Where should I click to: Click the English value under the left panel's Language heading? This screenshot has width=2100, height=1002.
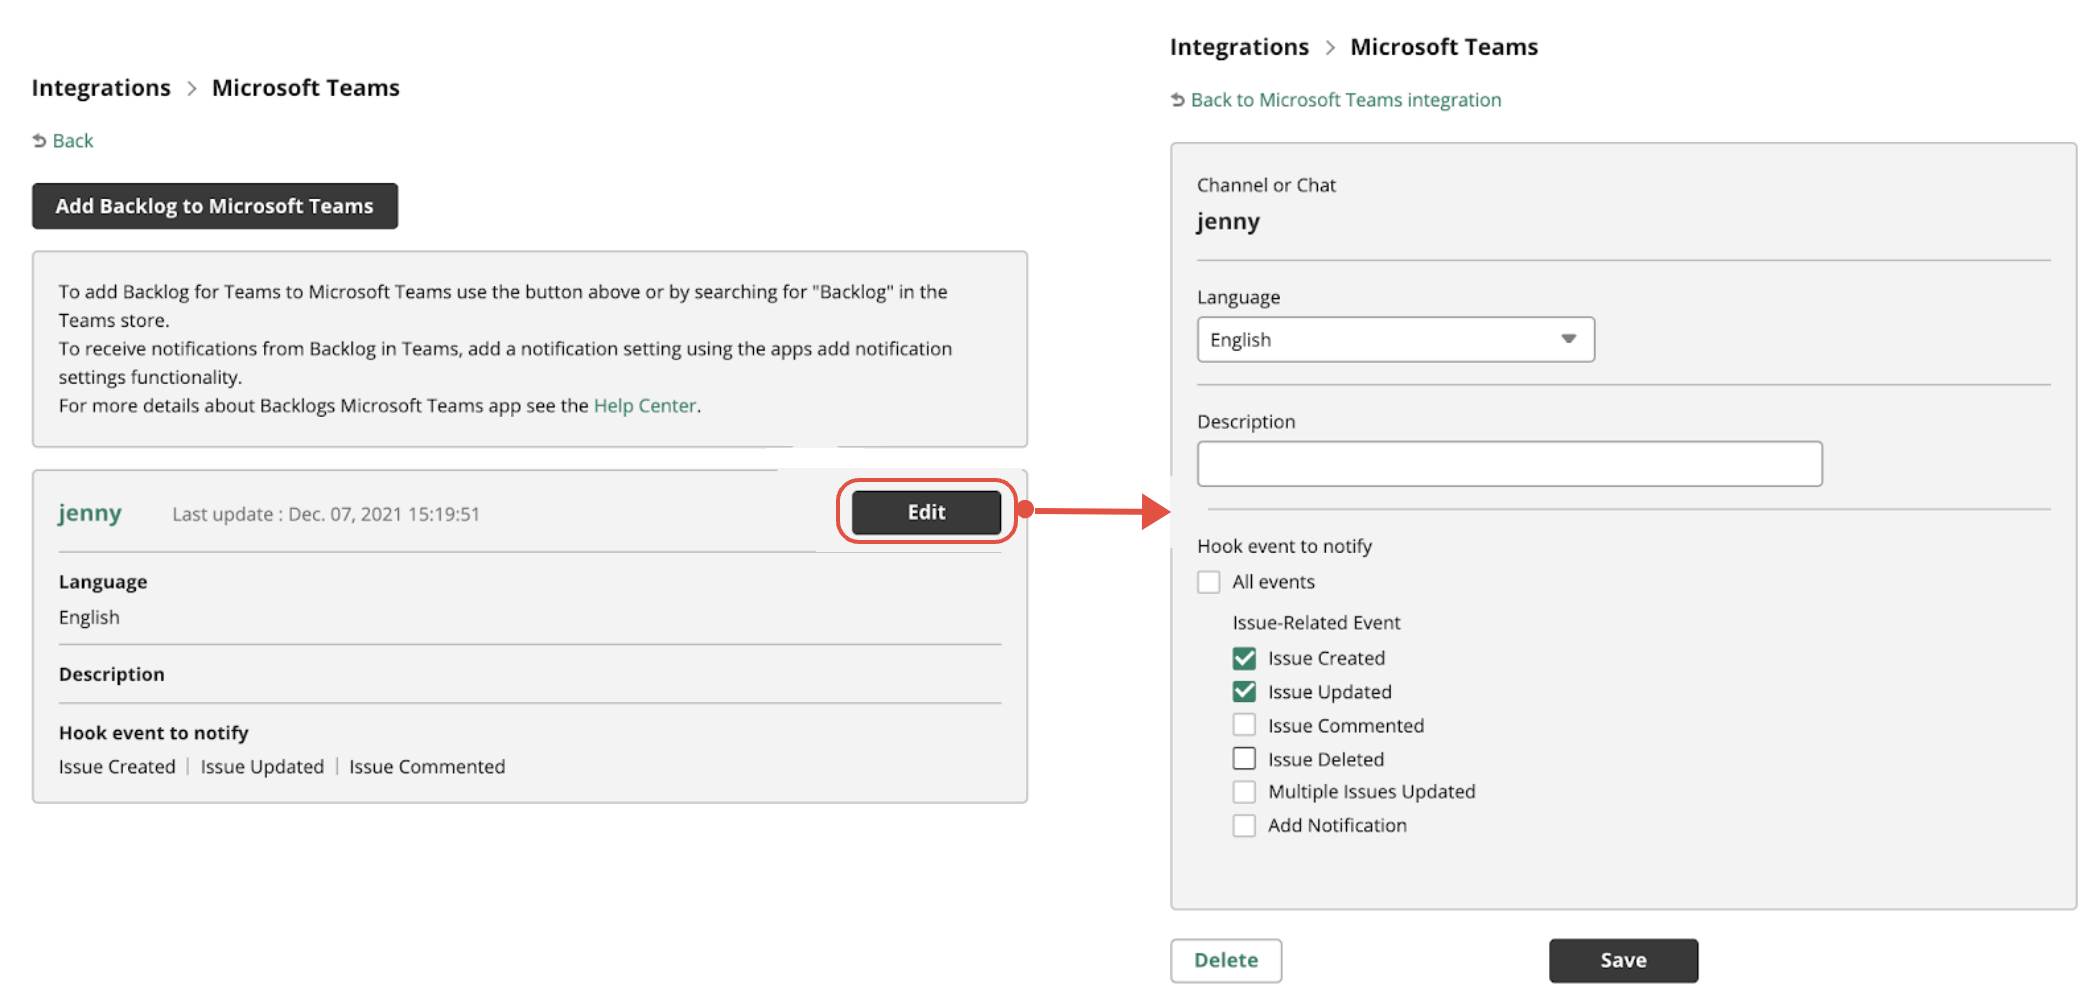pos(89,618)
